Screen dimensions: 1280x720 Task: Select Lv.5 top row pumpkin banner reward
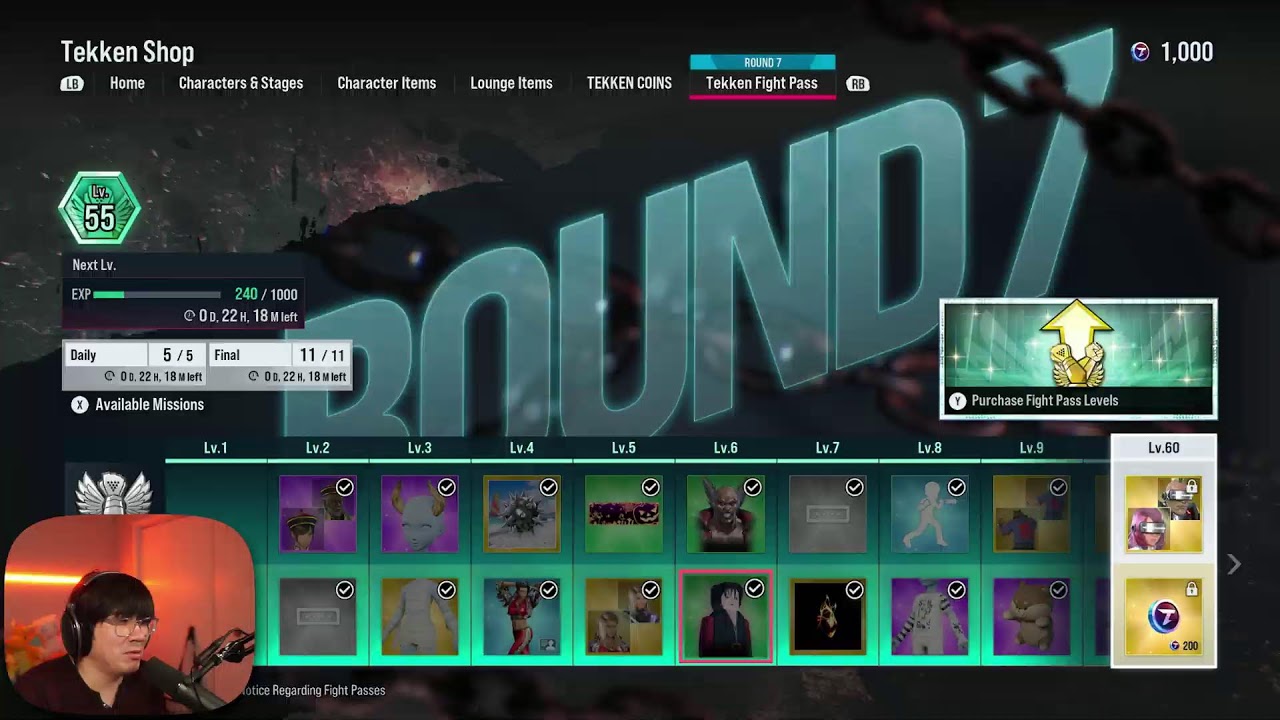[x=624, y=514]
